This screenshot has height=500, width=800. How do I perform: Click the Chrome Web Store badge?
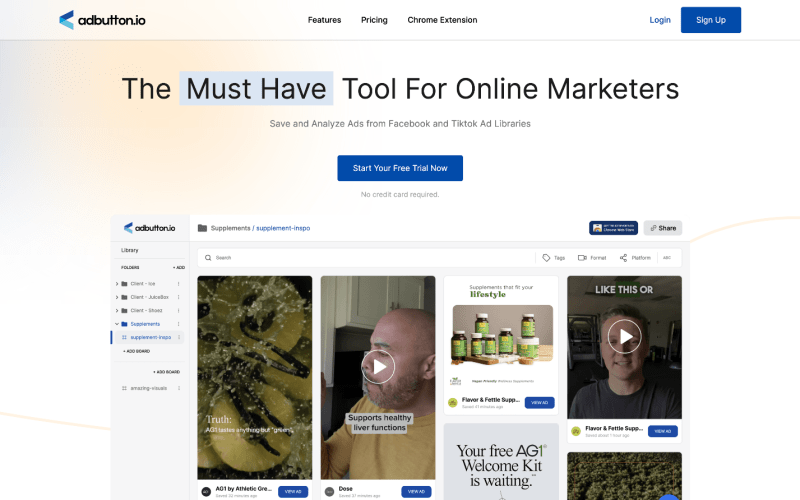click(x=613, y=228)
